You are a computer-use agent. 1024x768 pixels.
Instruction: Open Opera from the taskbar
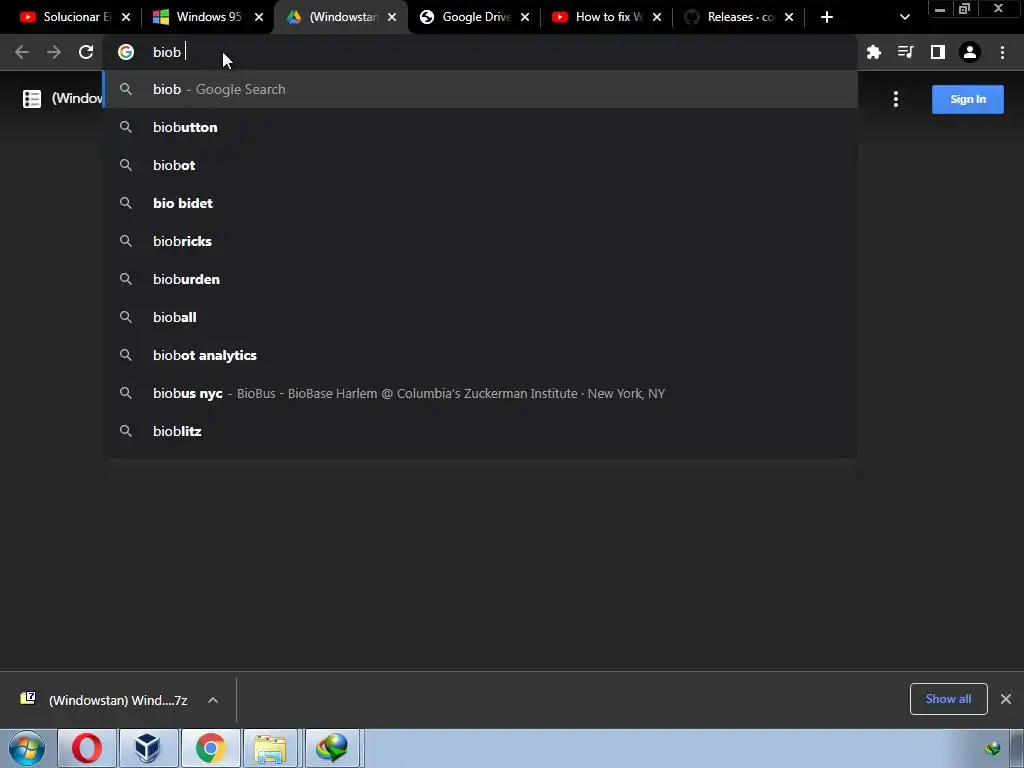[87, 748]
